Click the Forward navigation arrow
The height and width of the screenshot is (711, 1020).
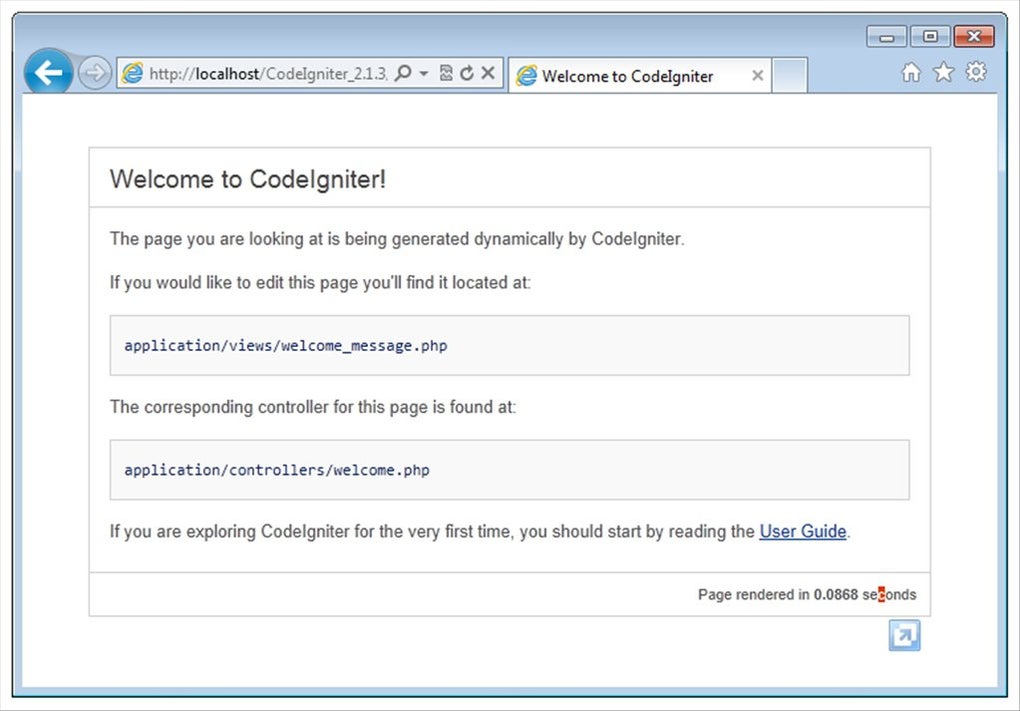[x=93, y=72]
